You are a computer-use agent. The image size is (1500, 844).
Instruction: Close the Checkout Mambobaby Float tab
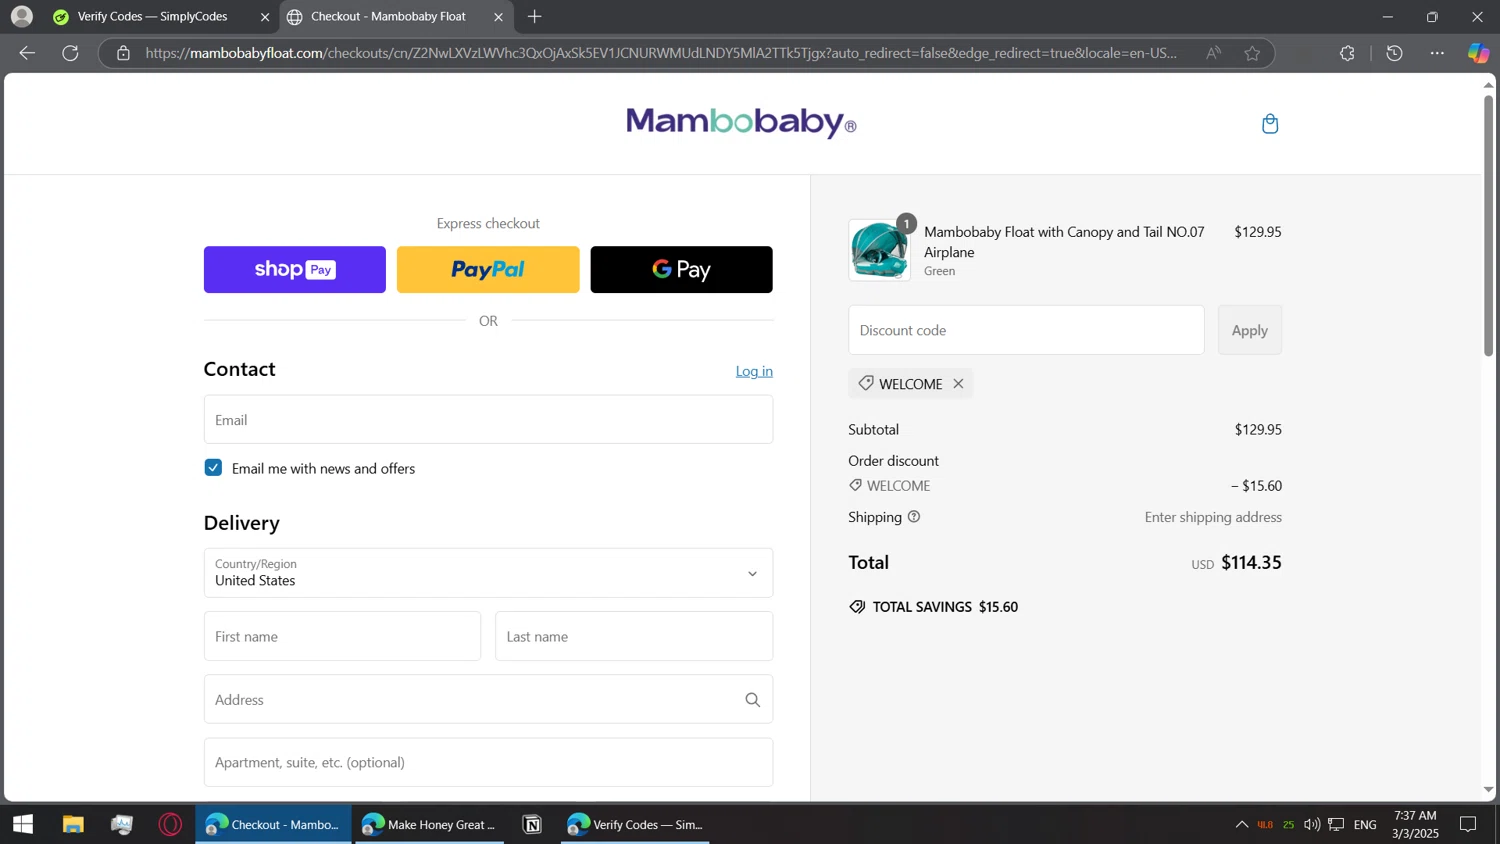coord(498,17)
